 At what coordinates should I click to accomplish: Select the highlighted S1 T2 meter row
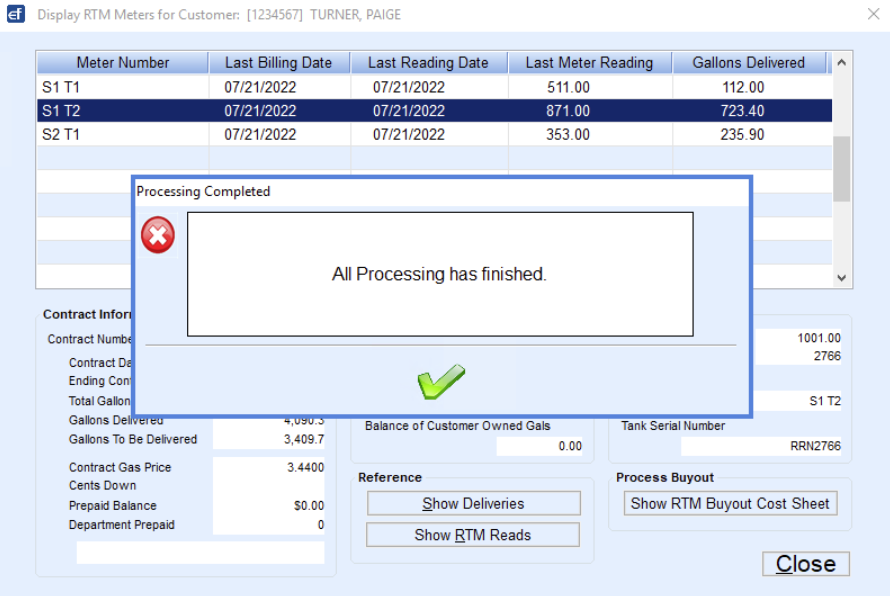(120, 111)
